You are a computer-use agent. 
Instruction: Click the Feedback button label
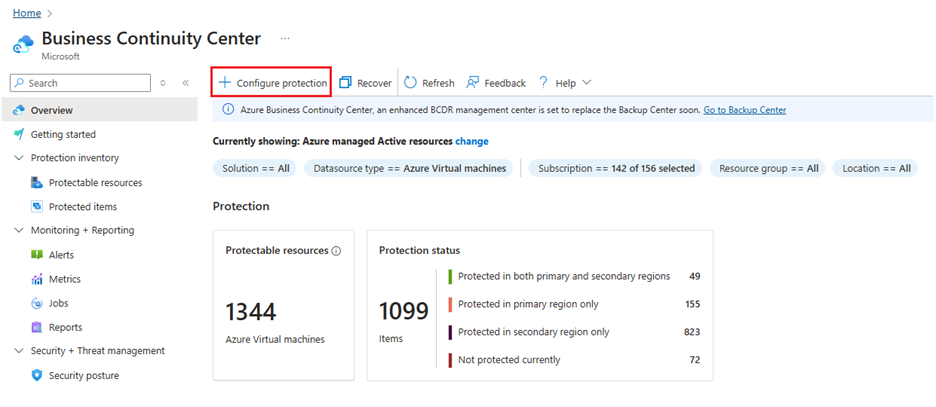pos(505,84)
